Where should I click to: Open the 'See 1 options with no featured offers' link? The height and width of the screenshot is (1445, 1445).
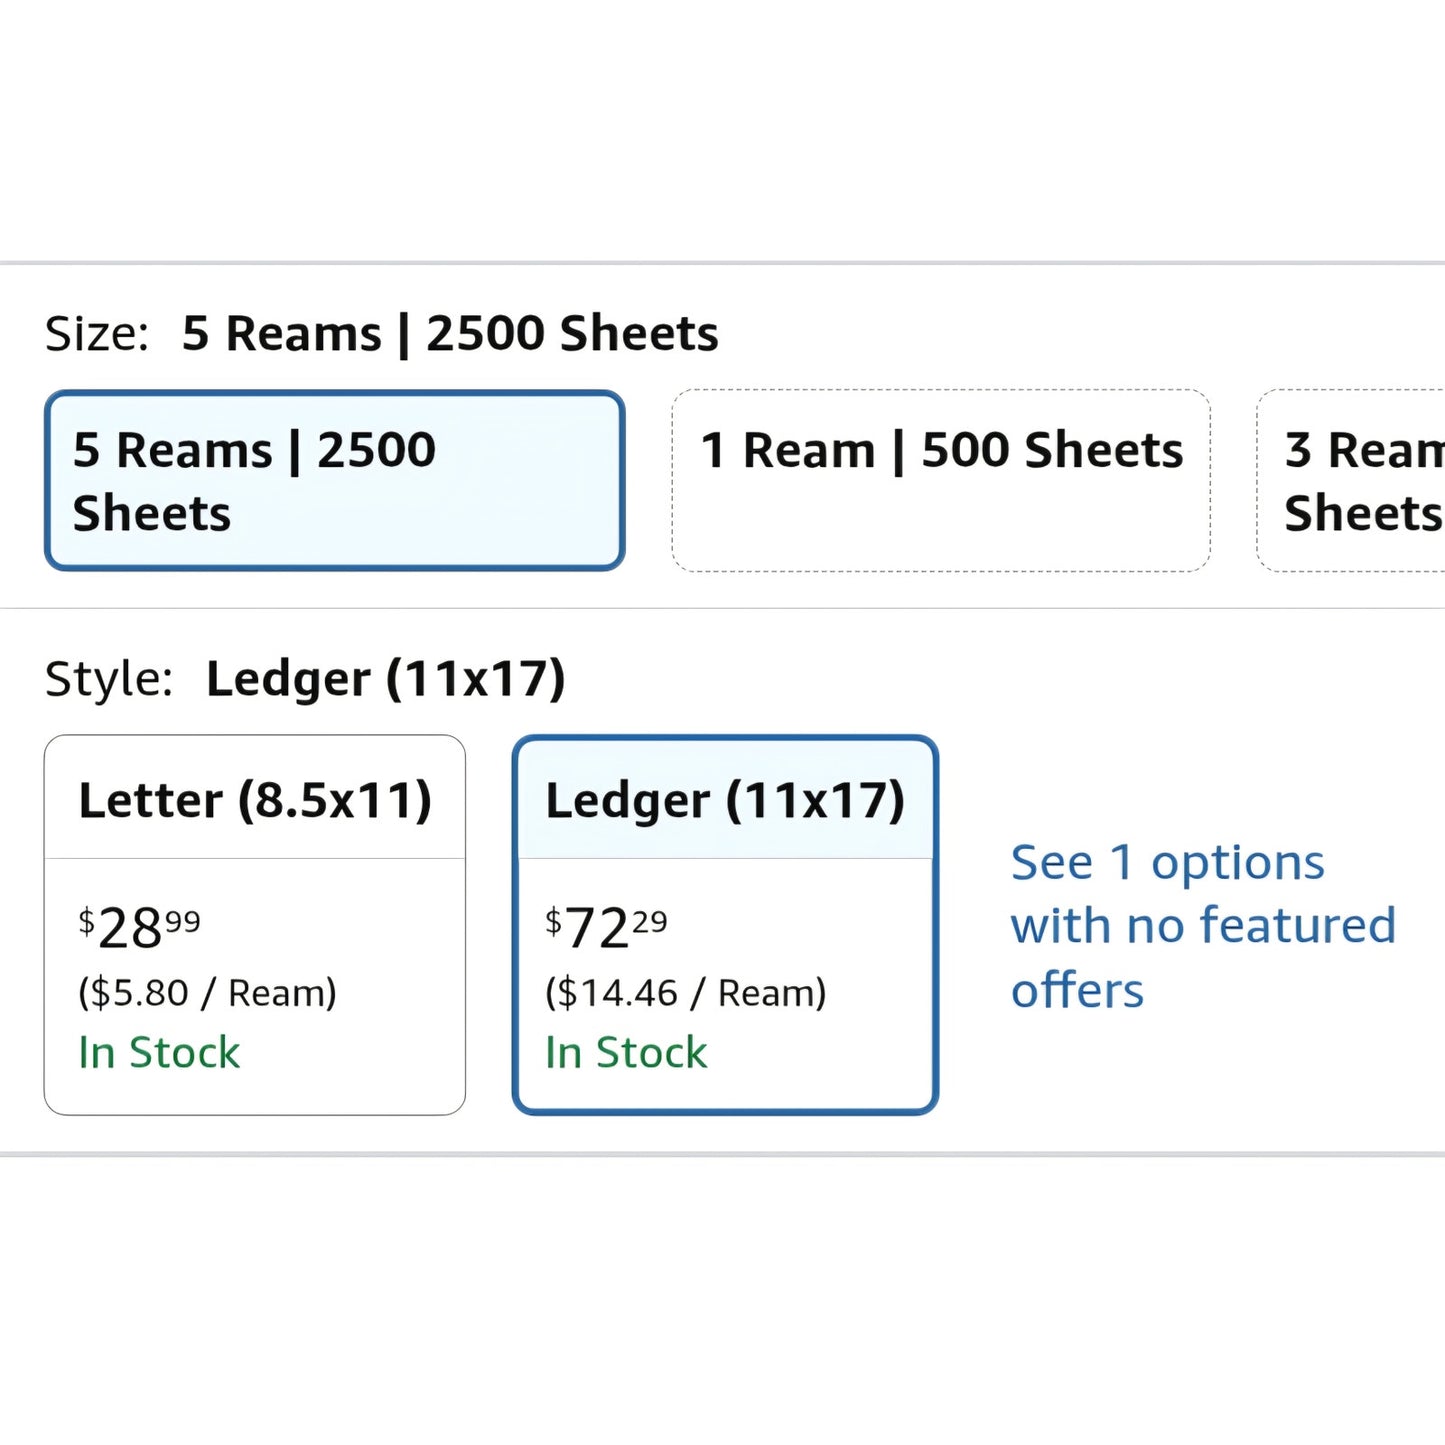[1202, 926]
